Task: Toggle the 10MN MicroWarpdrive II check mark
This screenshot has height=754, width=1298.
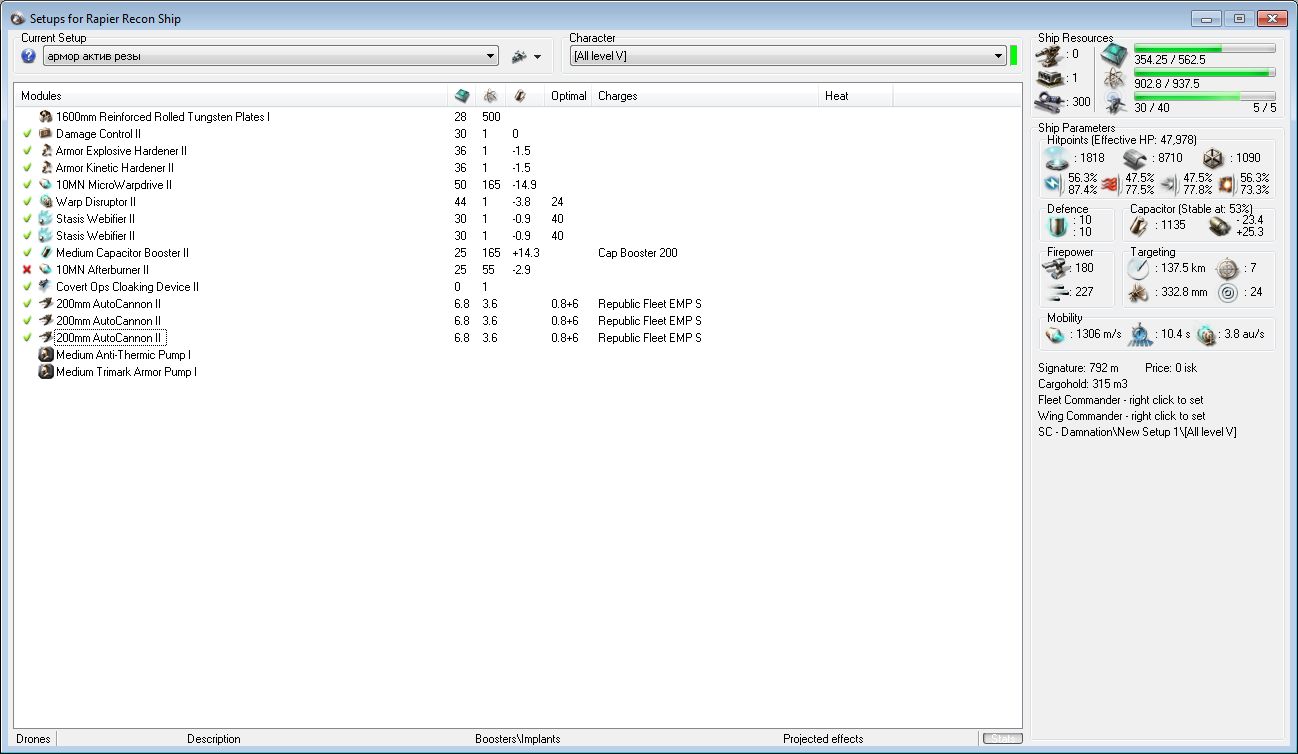Action: (x=27, y=185)
